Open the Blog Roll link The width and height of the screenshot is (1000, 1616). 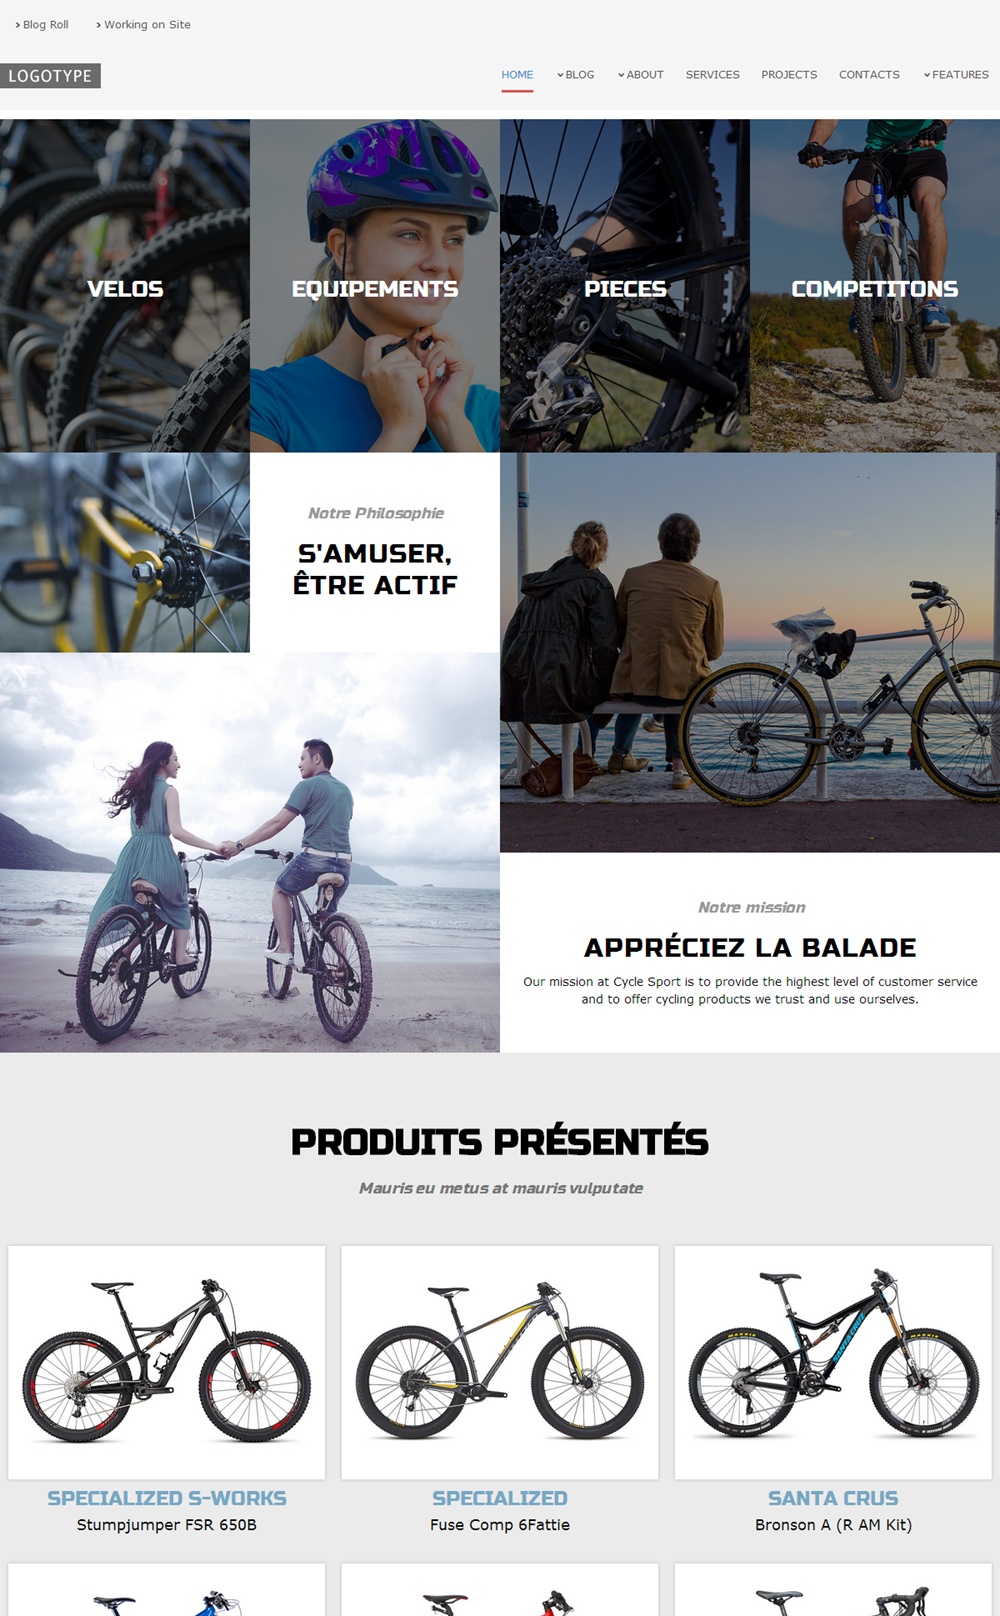click(x=42, y=25)
